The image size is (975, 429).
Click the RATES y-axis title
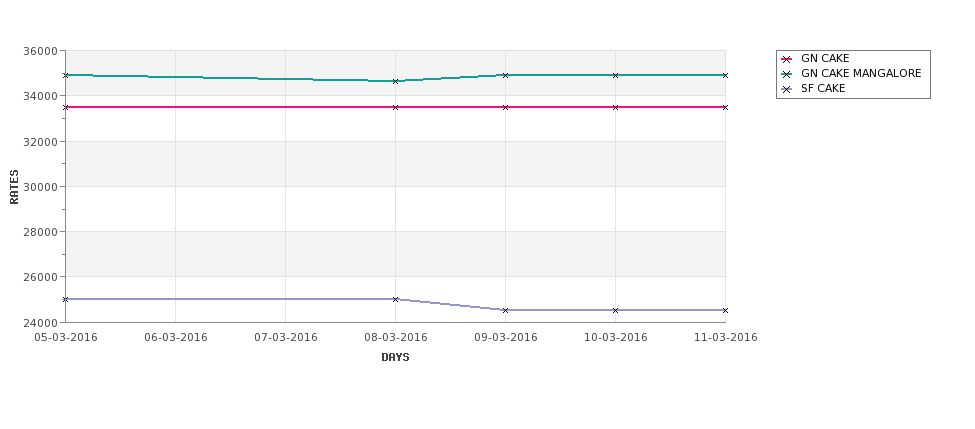14,187
